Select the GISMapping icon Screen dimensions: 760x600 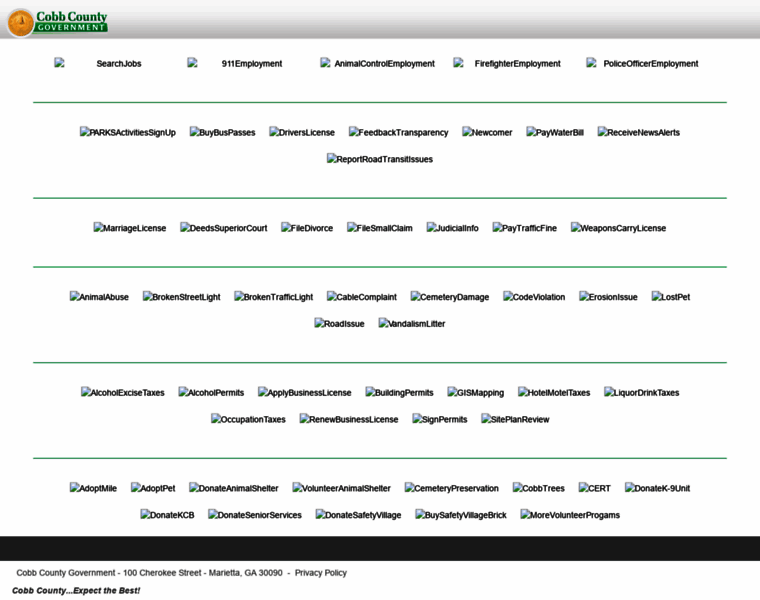[475, 393]
